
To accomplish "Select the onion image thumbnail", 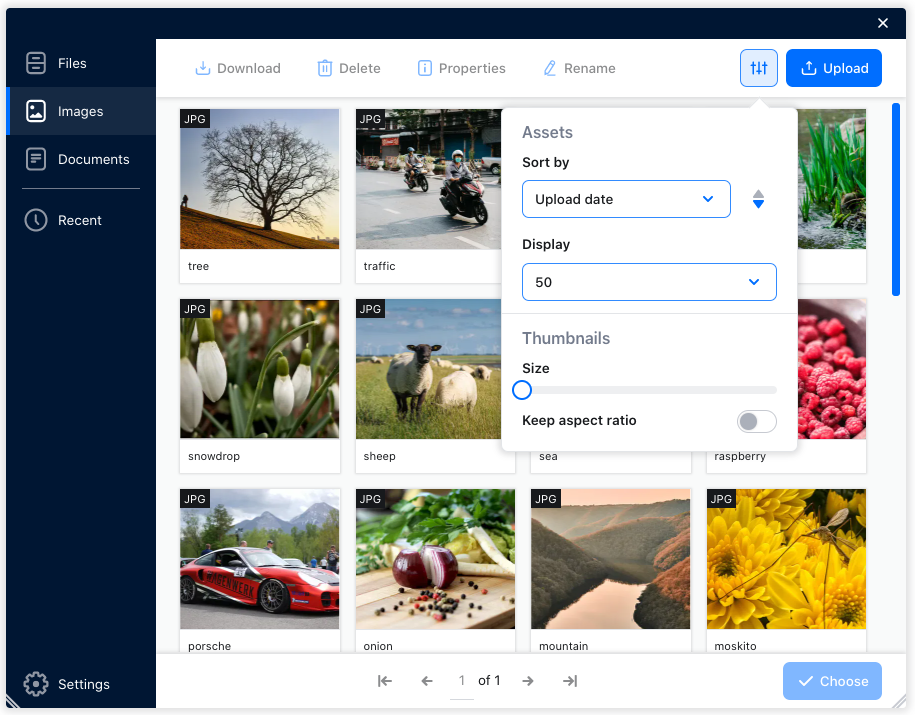I will pyautogui.click(x=435, y=559).
